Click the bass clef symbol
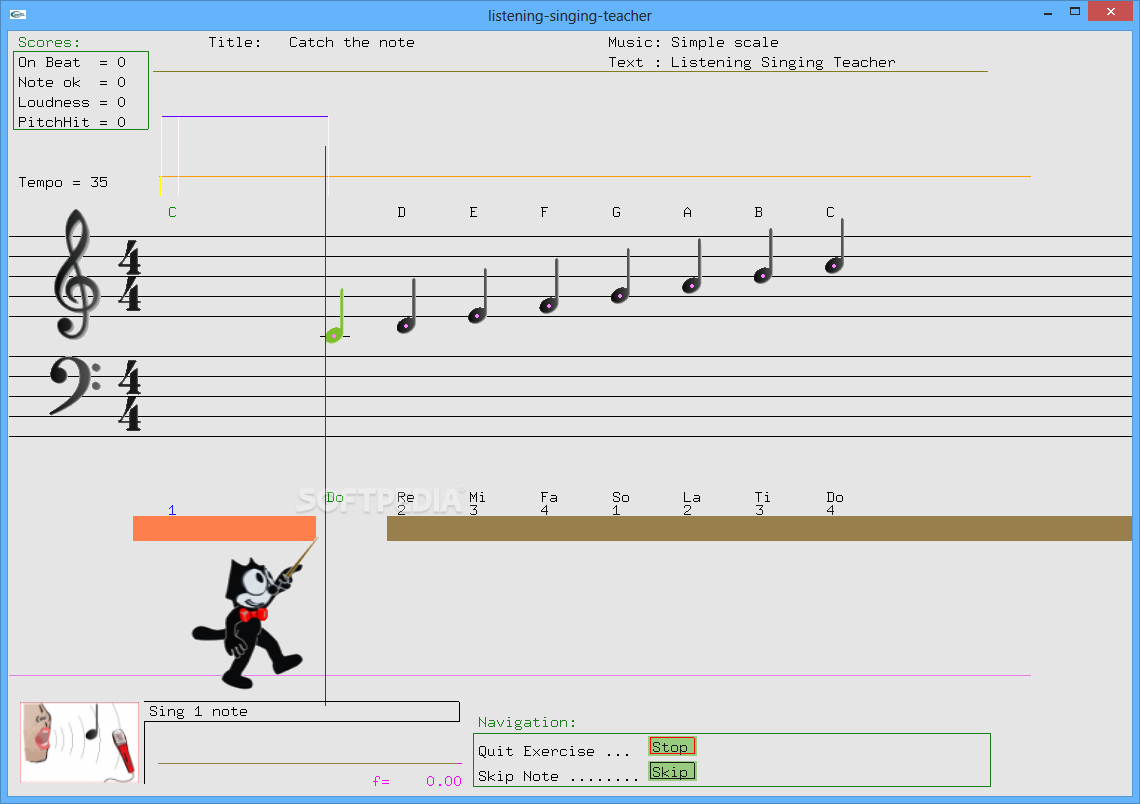The image size is (1140, 804). (75, 386)
